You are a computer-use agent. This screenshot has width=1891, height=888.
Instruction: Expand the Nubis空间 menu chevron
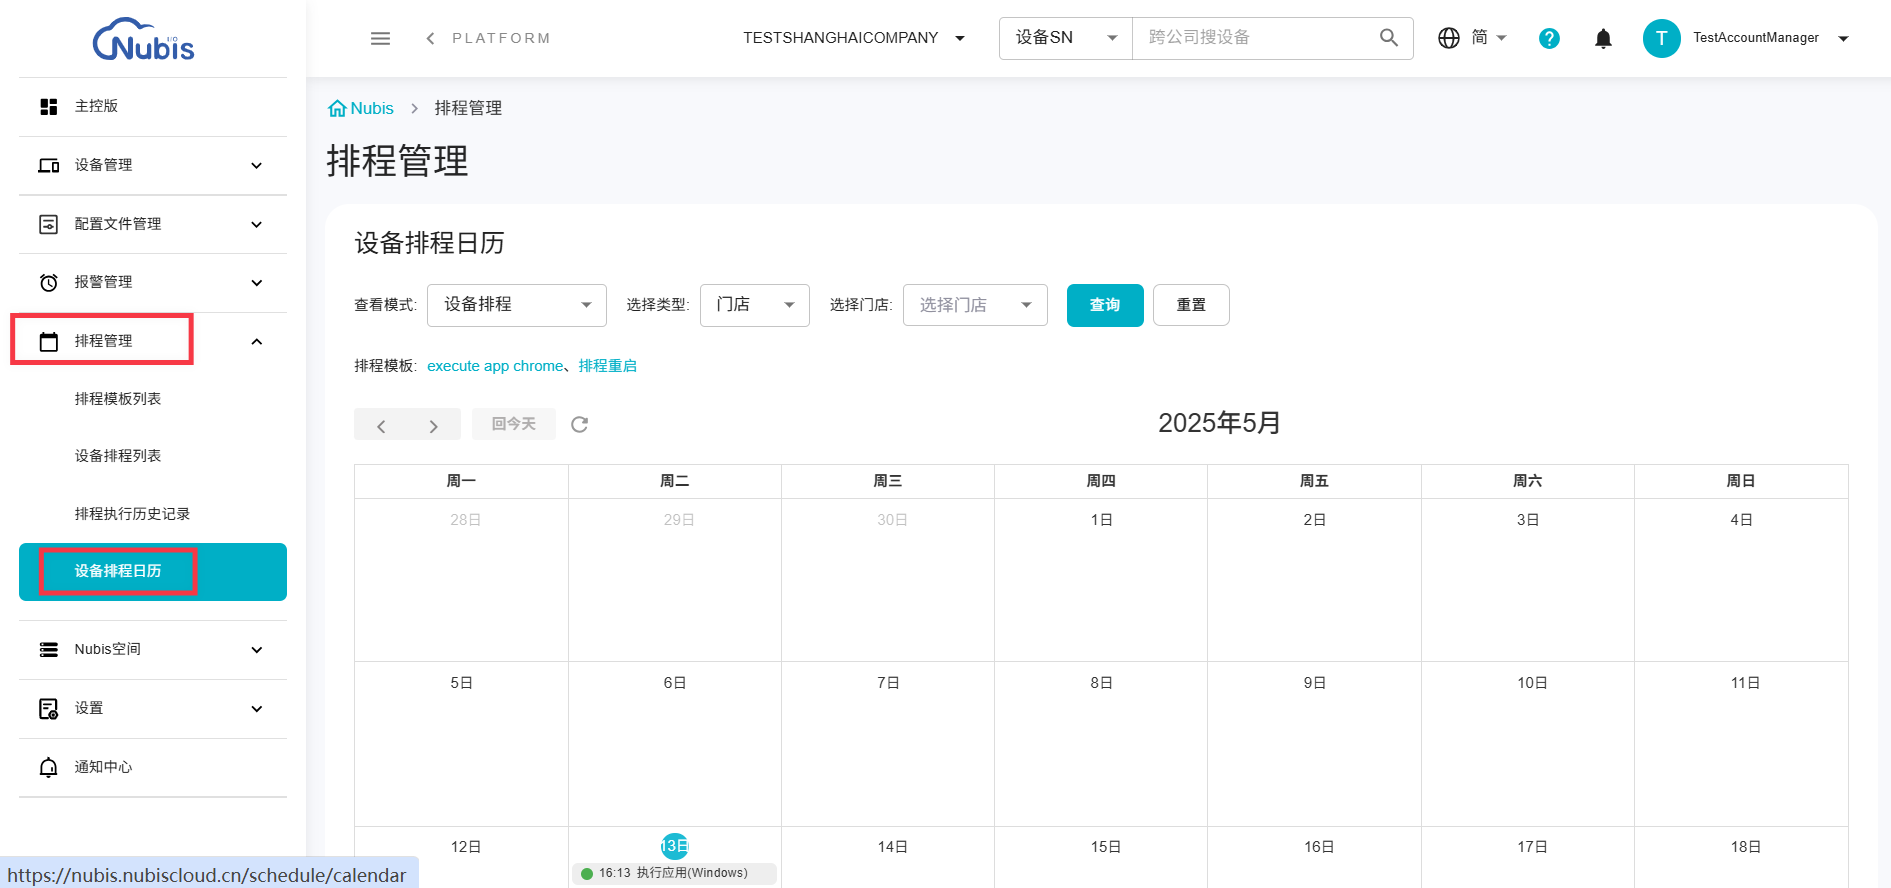pos(257,650)
